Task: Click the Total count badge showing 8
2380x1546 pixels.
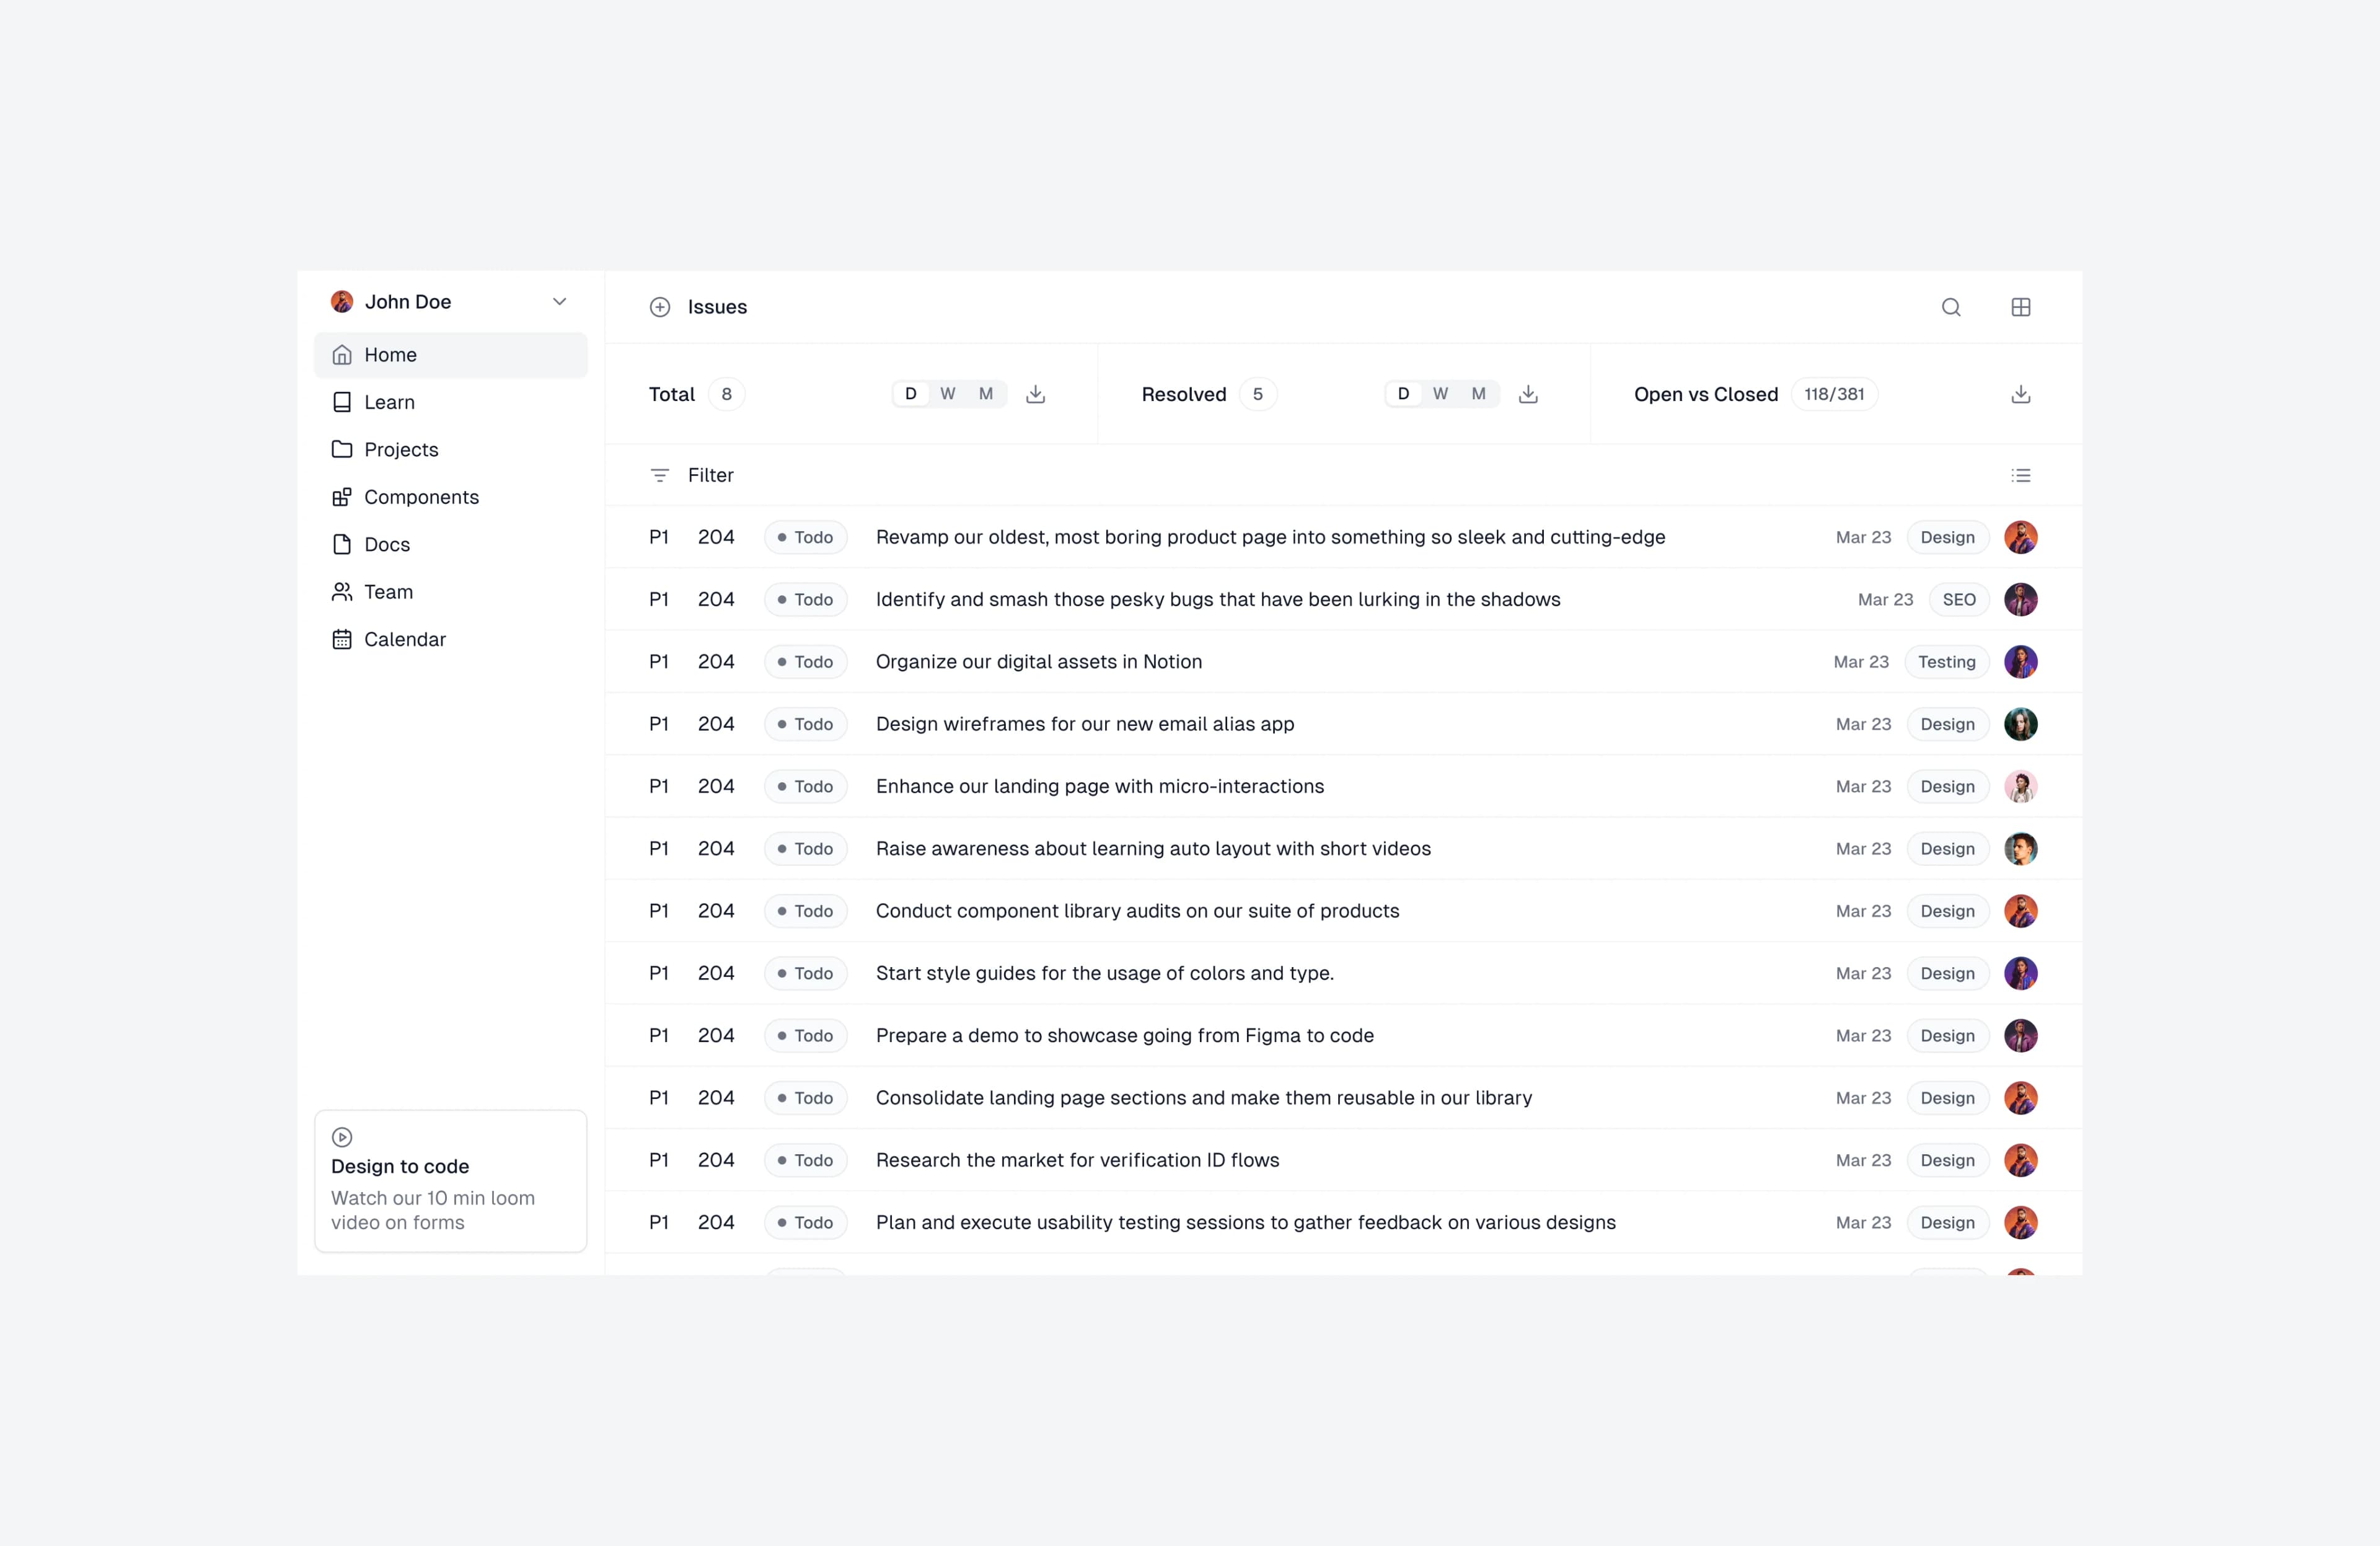Action: pos(727,394)
